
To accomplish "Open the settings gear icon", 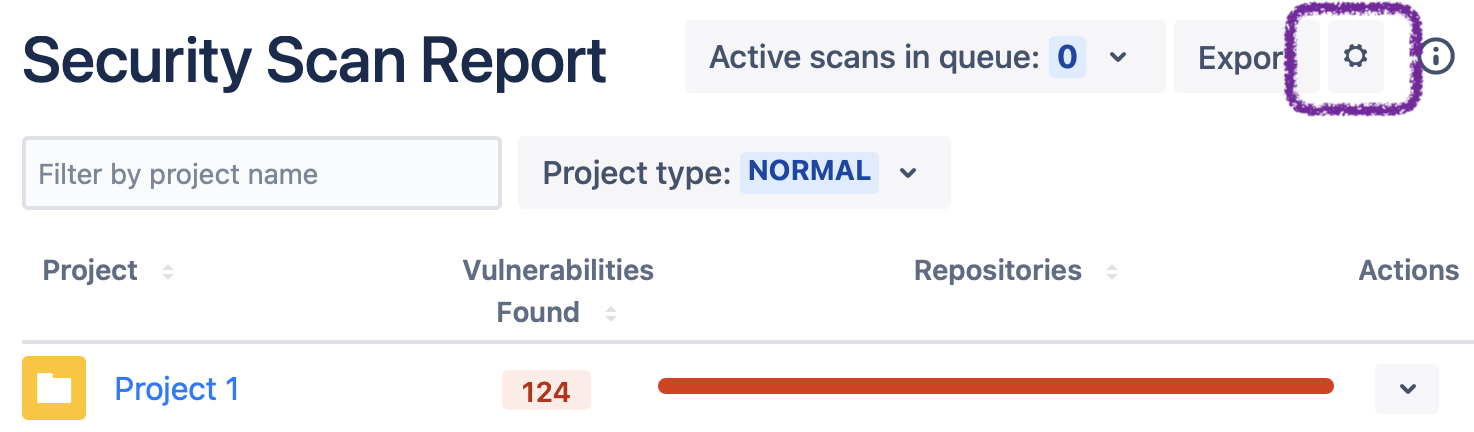I will [x=1355, y=57].
